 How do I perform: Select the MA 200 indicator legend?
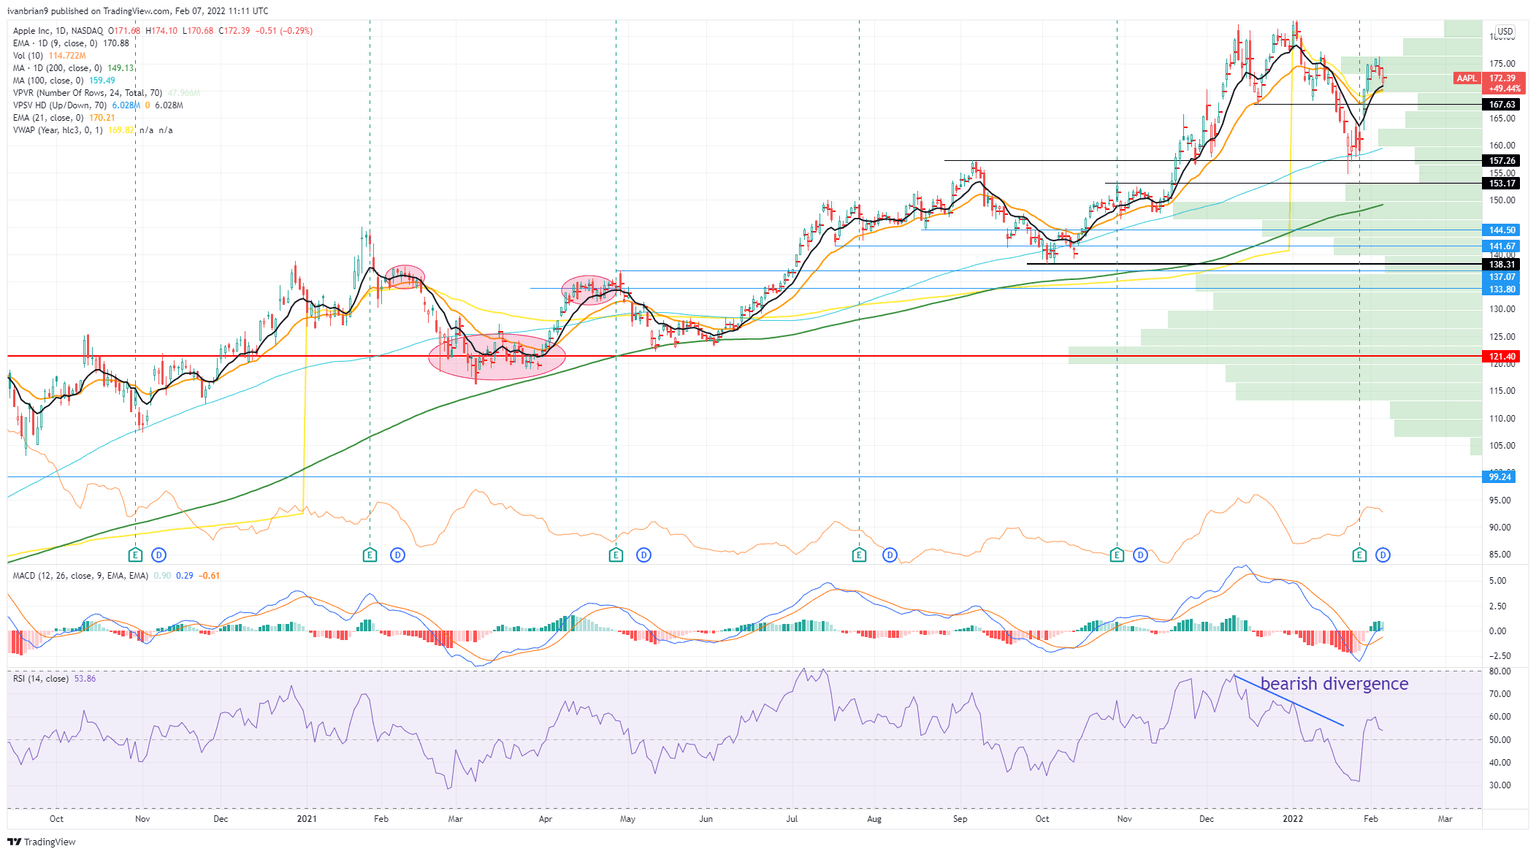click(x=73, y=68)
